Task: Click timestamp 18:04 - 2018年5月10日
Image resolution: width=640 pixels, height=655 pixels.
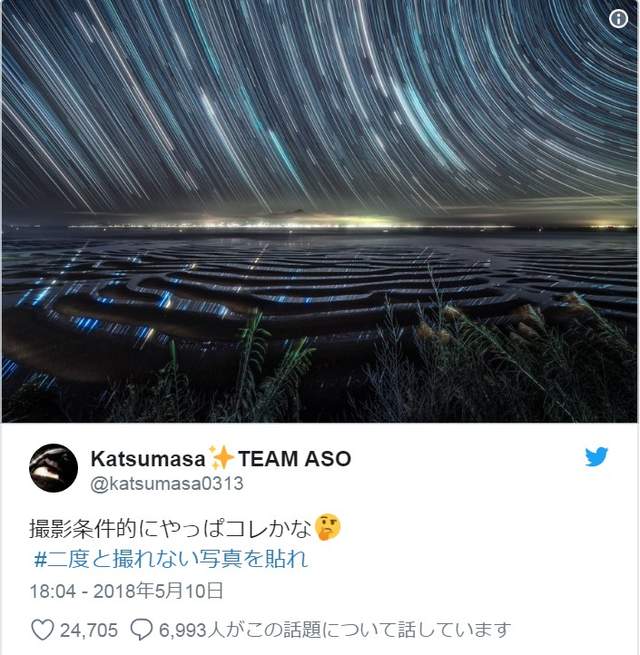Action: point(126,591)
